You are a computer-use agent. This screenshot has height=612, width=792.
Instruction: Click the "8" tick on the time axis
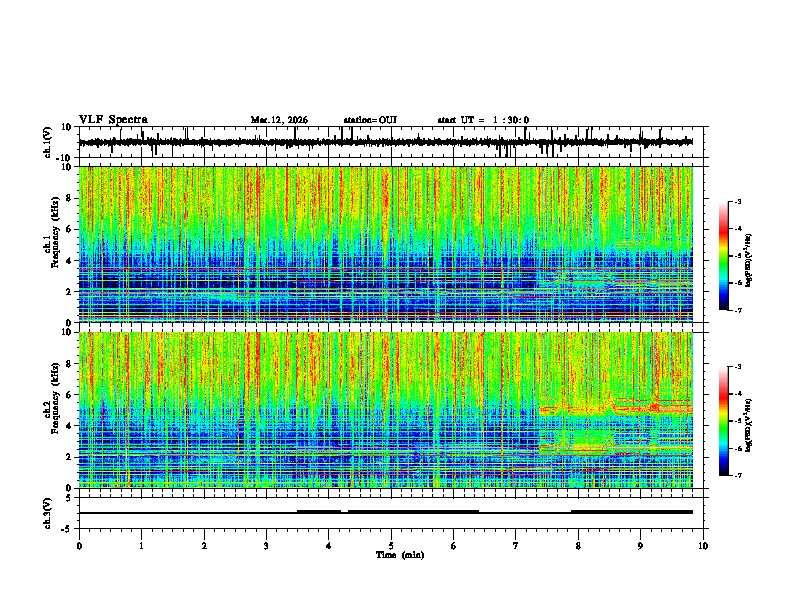click(578, 546)
